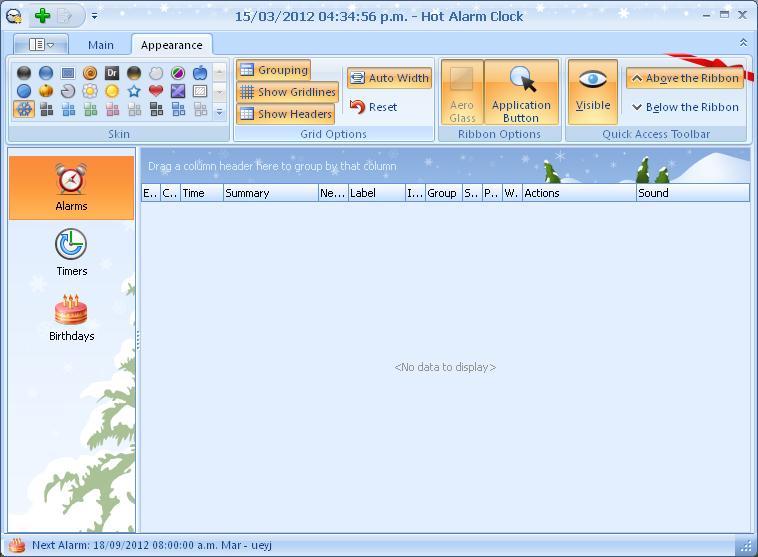Apply the dark sphere with gold glow skin
The width and height of the screenshot is (758, 557).
coord(134,73)
